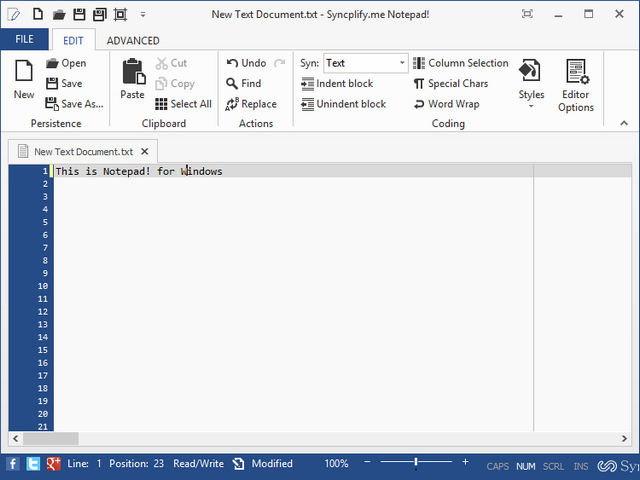Click the full screen icon in the quick access toolbar

pos(120,15)
